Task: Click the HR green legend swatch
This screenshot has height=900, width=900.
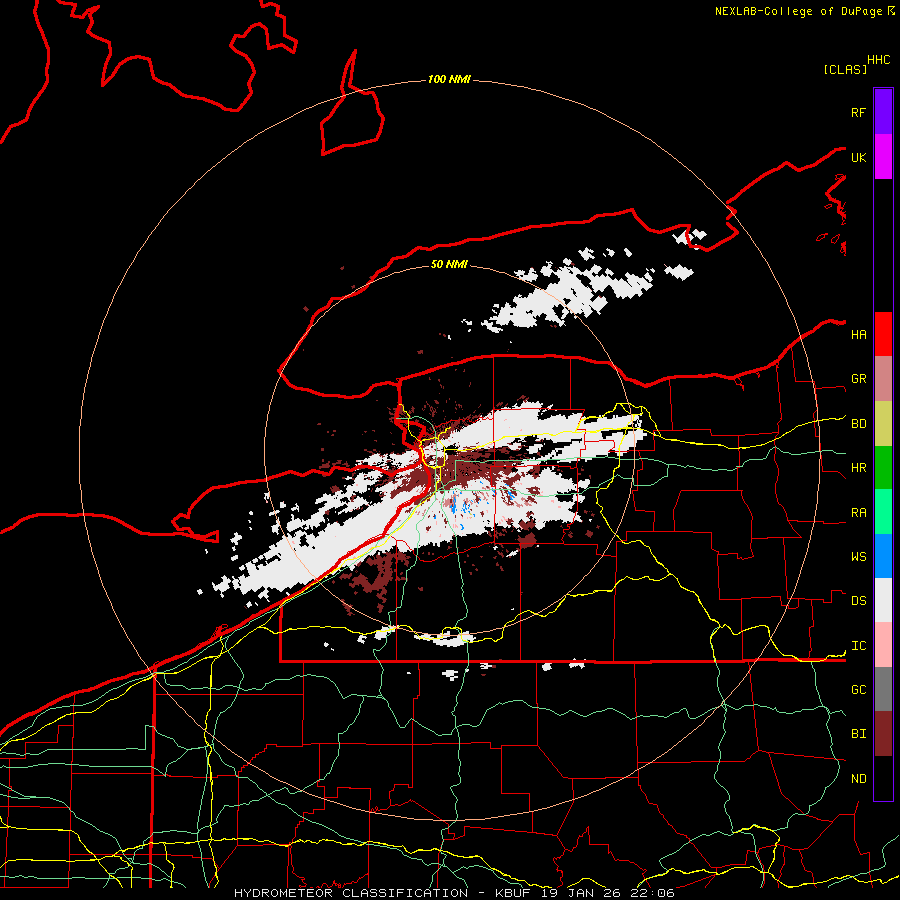Action: (883, 467)
